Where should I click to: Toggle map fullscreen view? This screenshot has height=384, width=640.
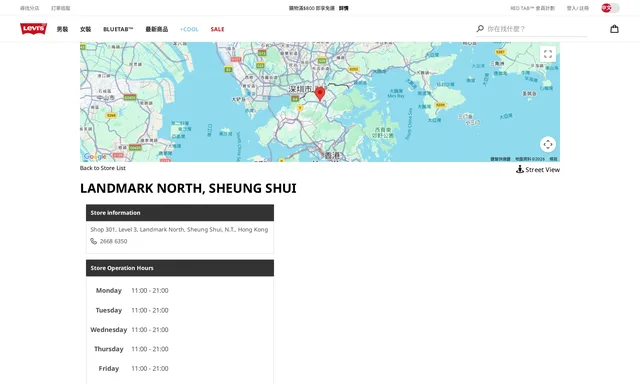tap(548, 54)
